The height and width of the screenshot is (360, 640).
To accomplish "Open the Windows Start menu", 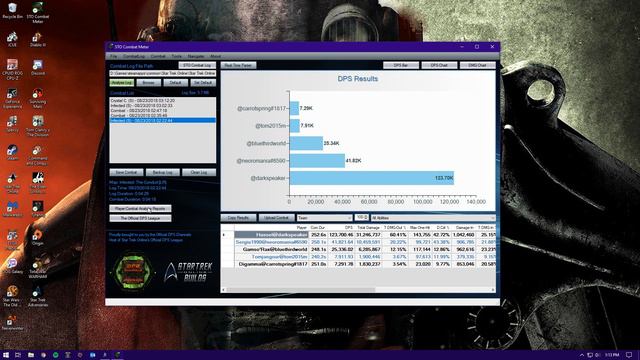I will click(6, 355).
